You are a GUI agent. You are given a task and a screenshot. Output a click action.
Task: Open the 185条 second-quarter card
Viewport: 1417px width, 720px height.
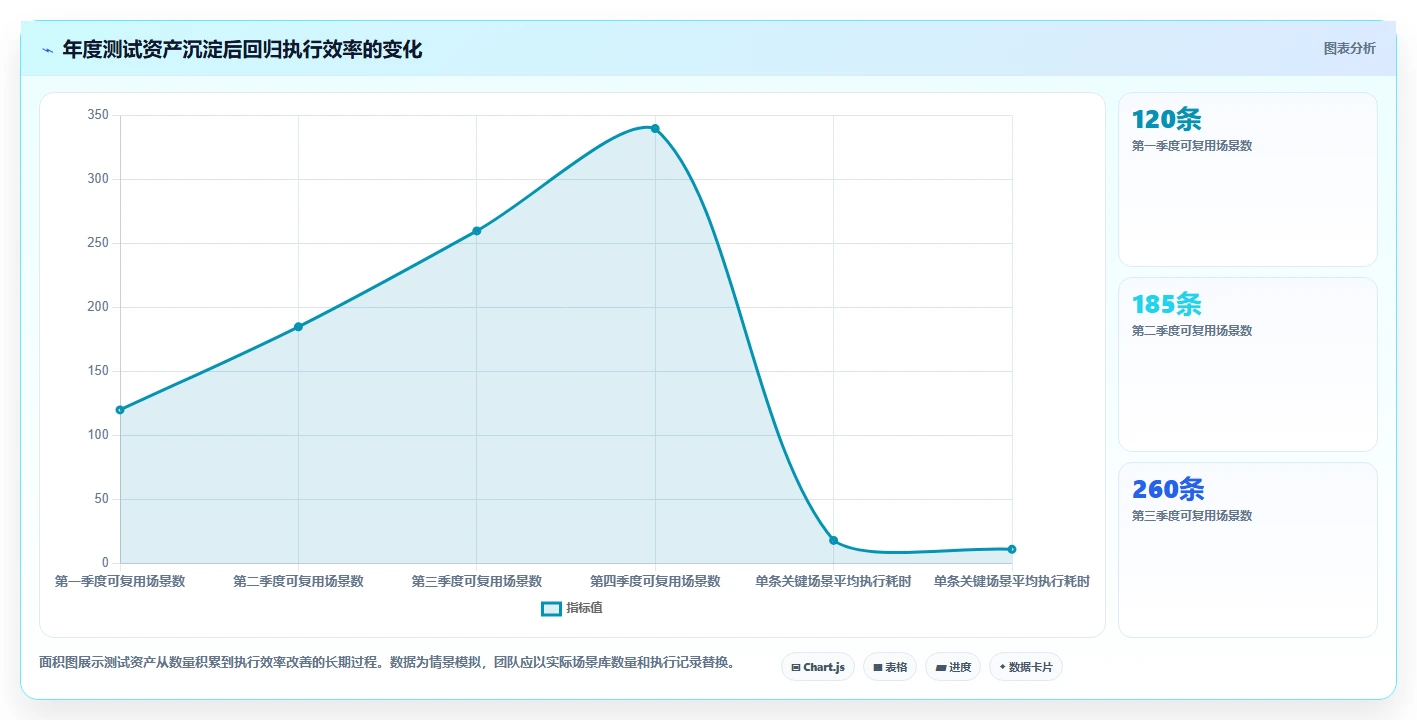point(1247,364)
